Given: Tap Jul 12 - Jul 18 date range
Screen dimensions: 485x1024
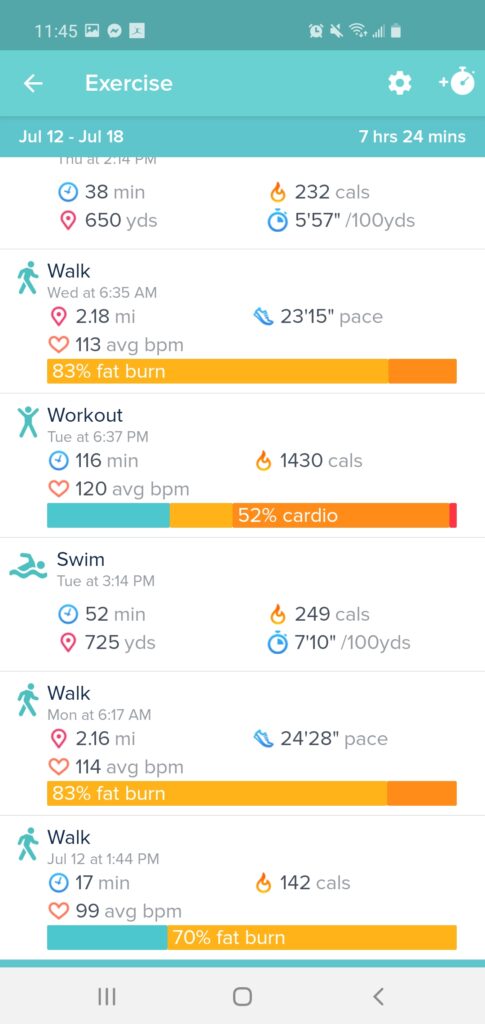Looking at the screenshot, I should coord(71,136).
